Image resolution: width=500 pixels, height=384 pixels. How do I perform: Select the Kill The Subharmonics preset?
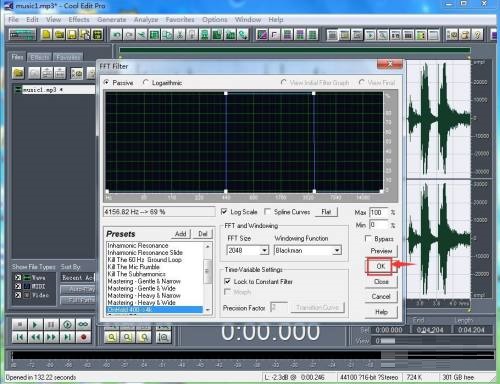coord(136,274)
